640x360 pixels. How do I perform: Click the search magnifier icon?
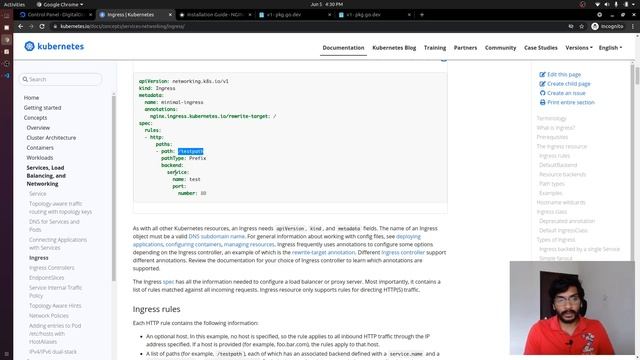click(x=25, y=79)
